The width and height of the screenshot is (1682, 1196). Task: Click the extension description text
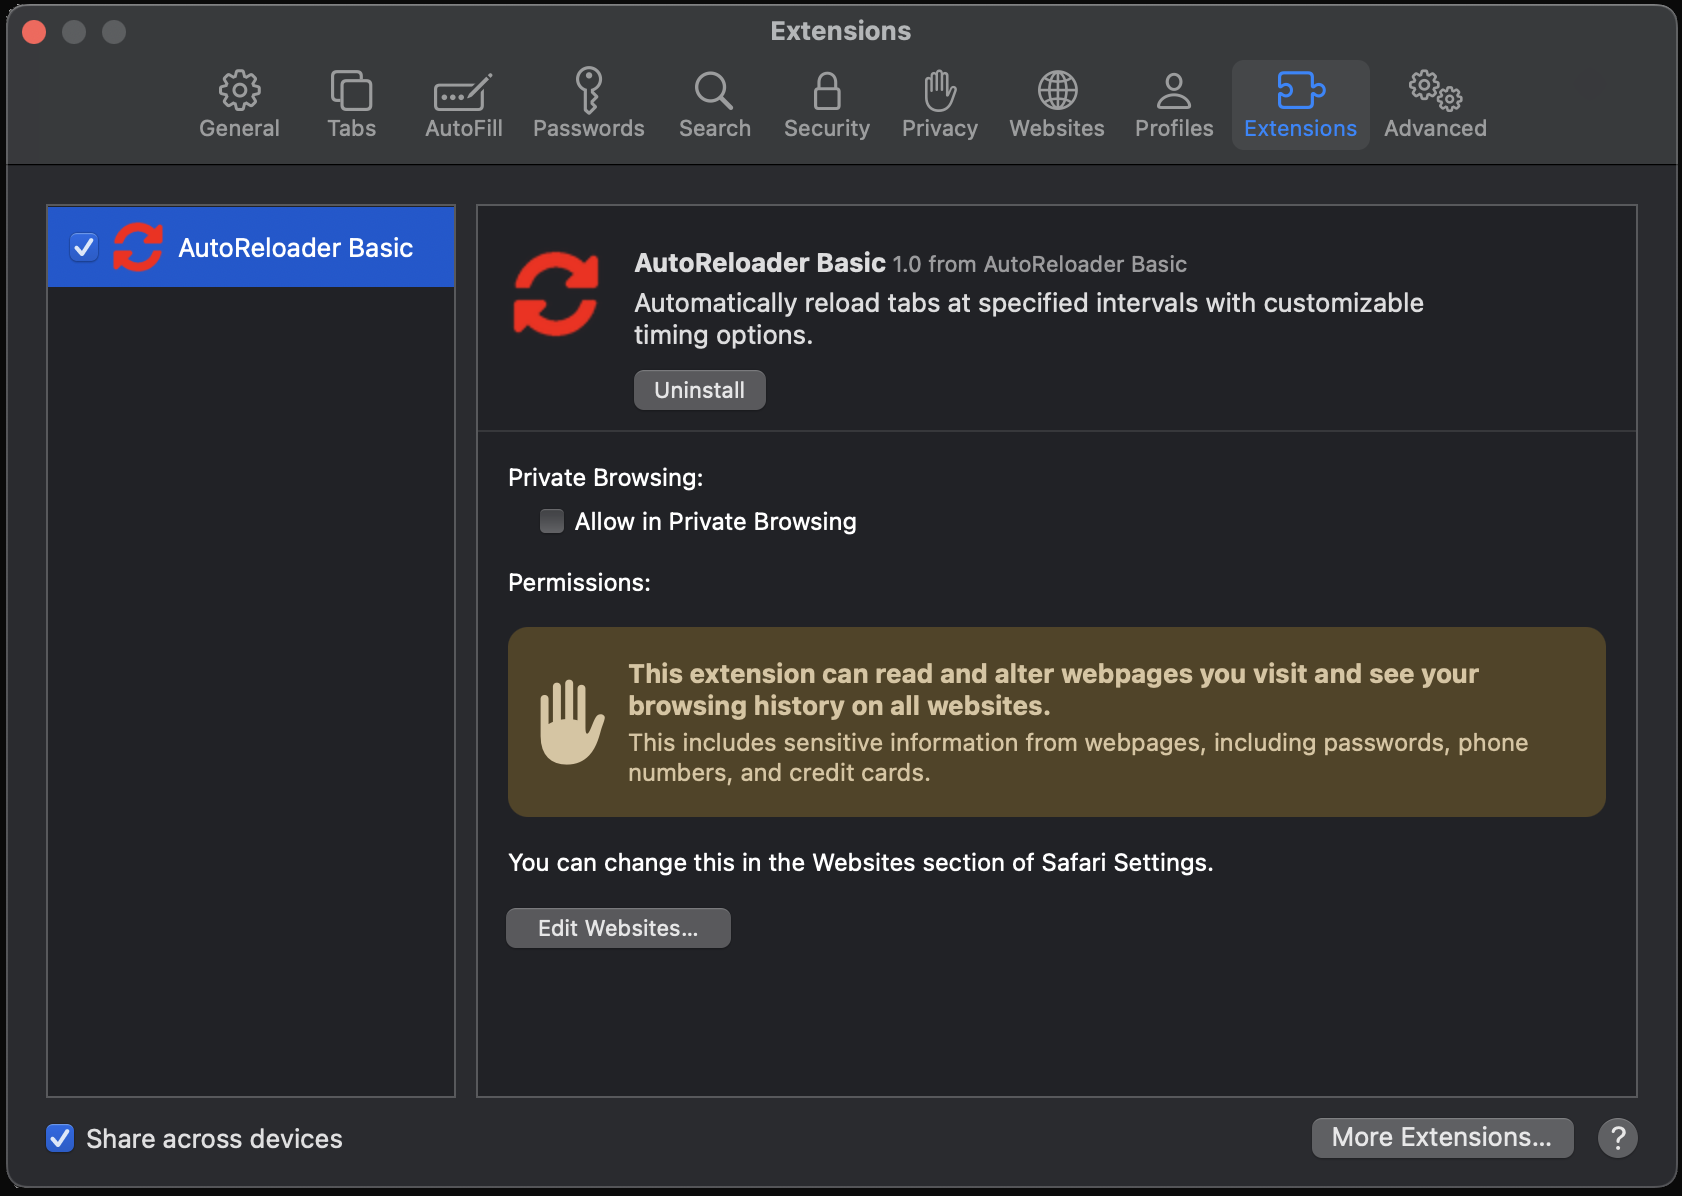coord(1028,319)
